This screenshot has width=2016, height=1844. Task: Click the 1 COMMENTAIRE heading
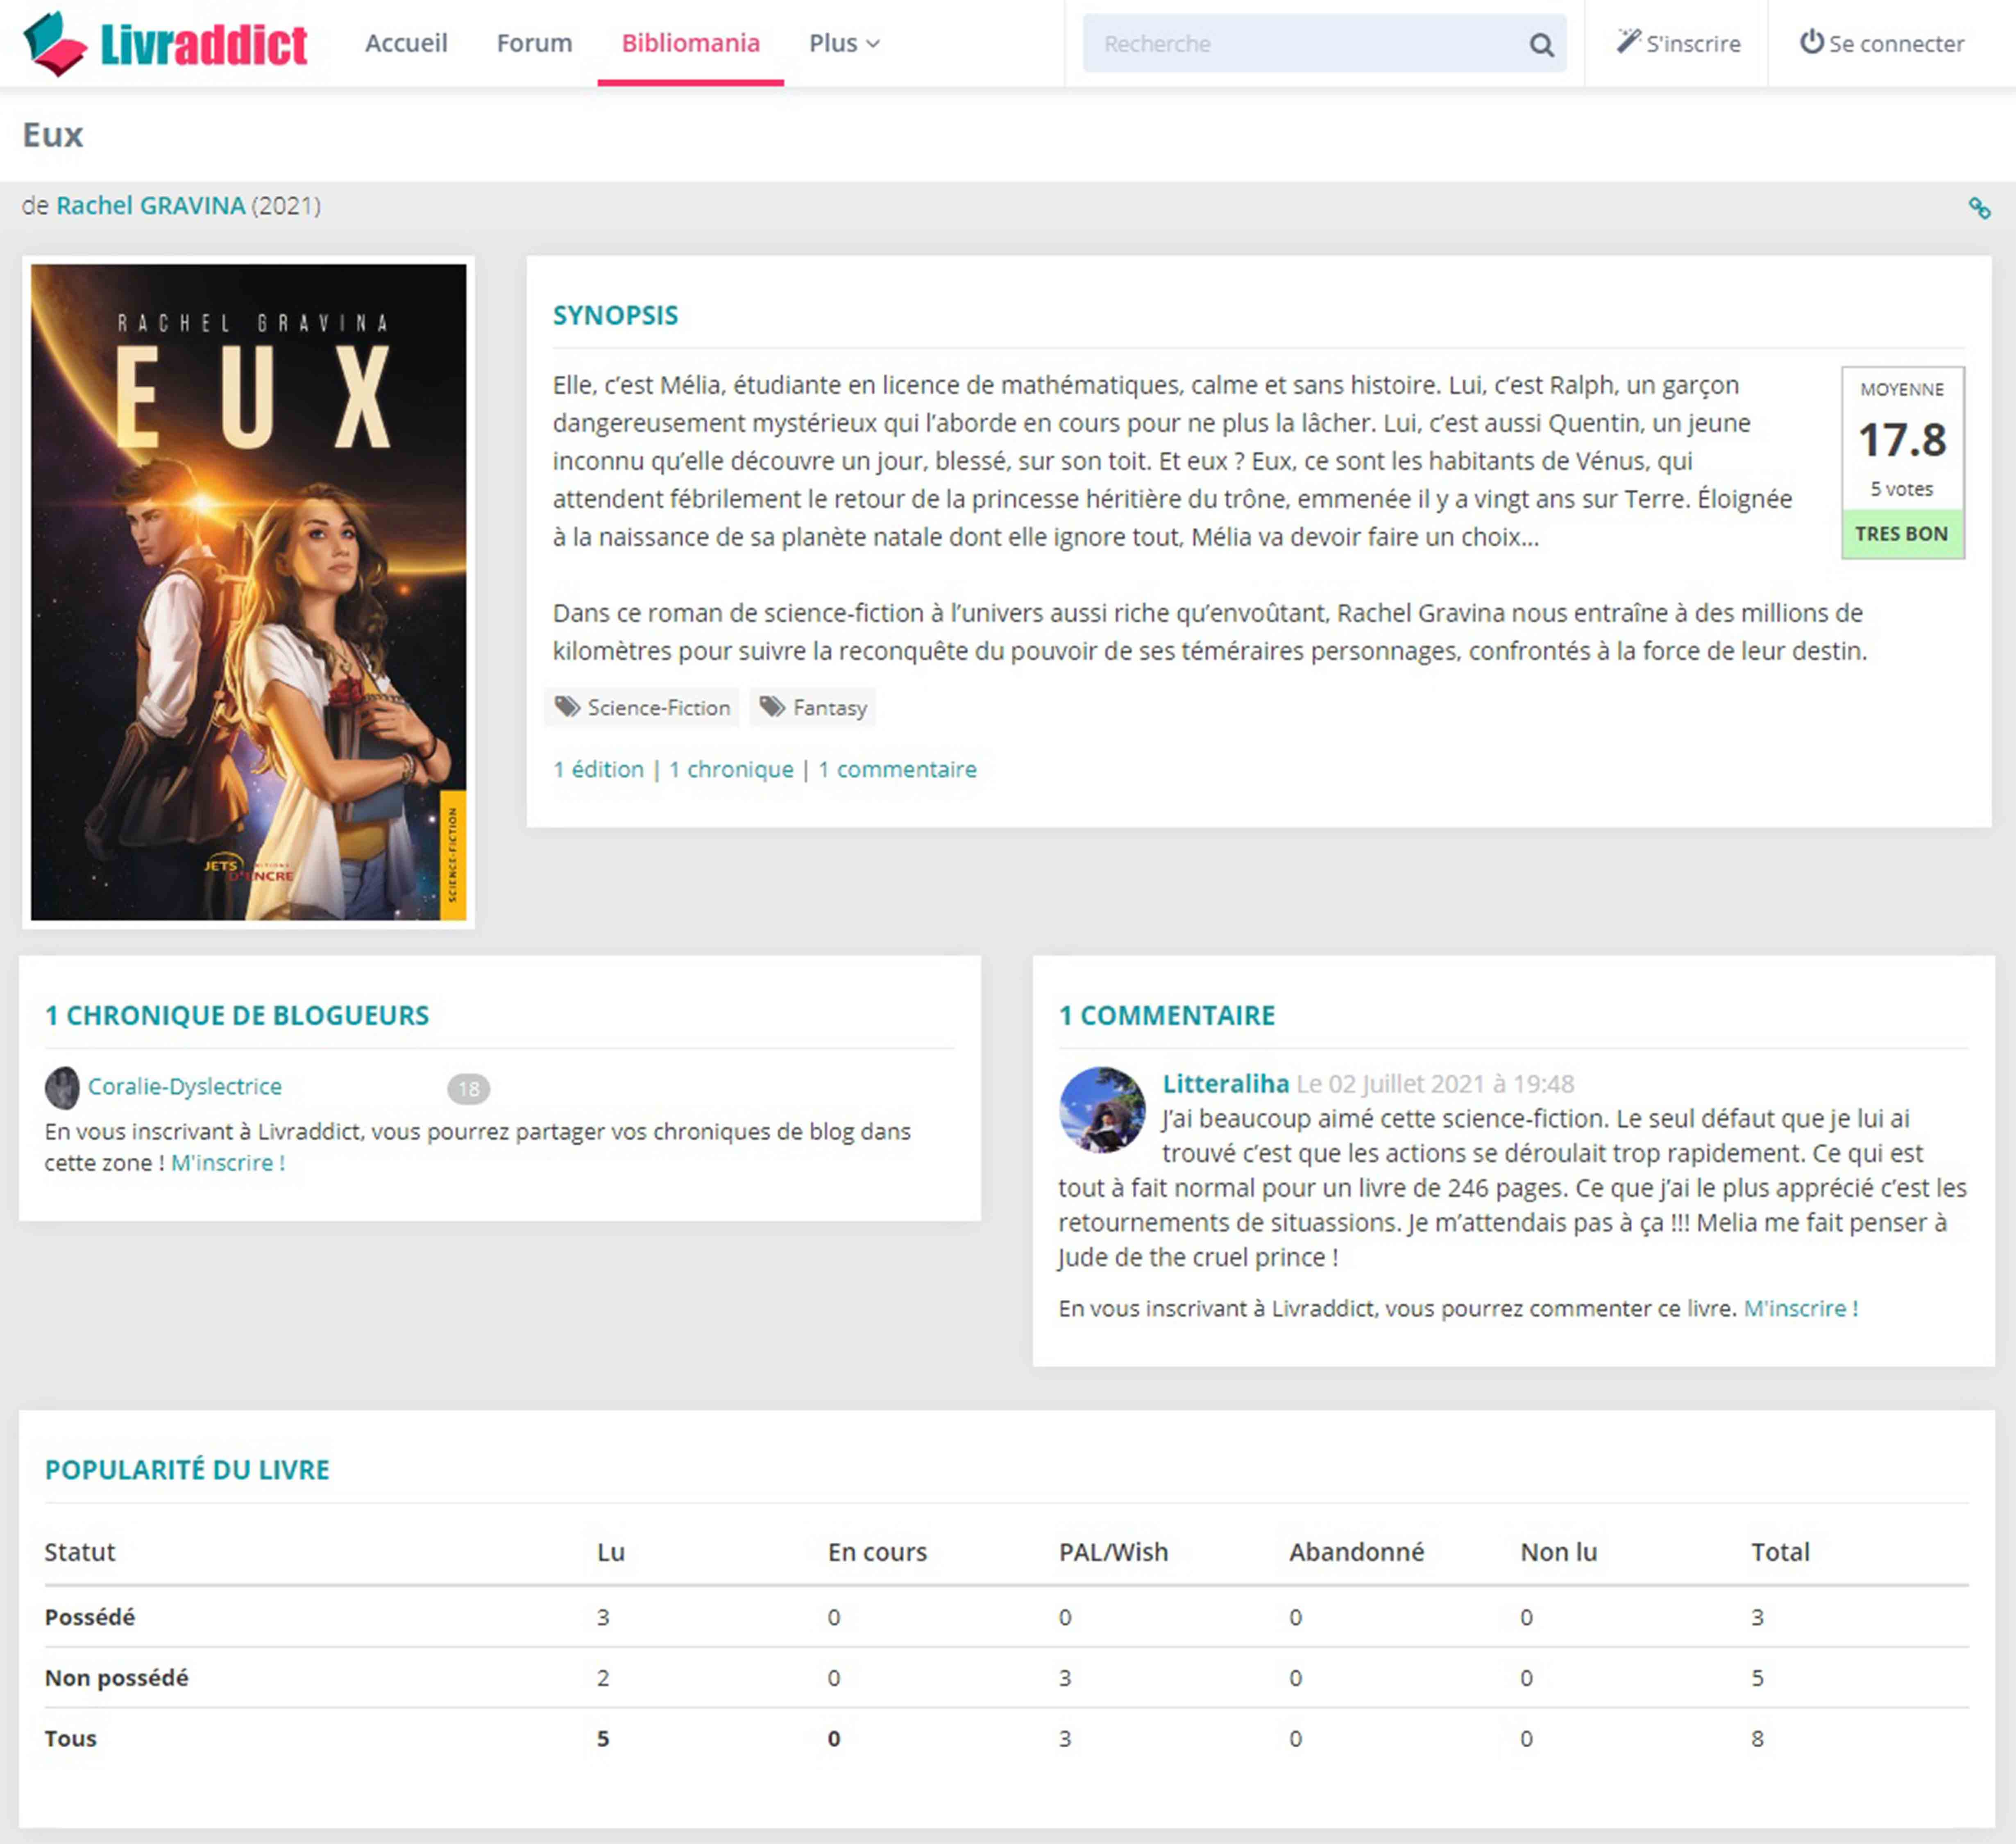(1167, 1015)
